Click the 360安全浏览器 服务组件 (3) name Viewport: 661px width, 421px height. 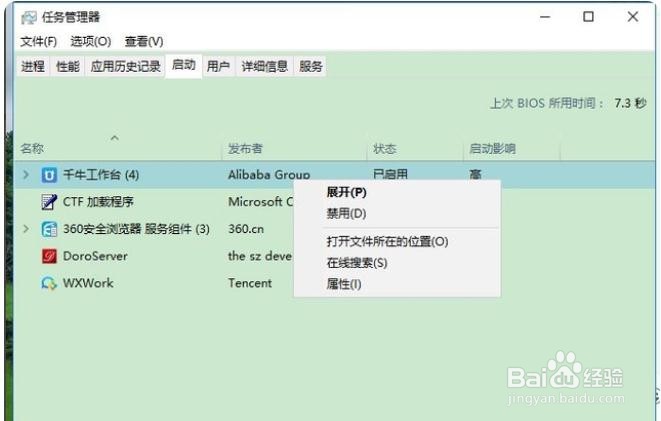136,229
